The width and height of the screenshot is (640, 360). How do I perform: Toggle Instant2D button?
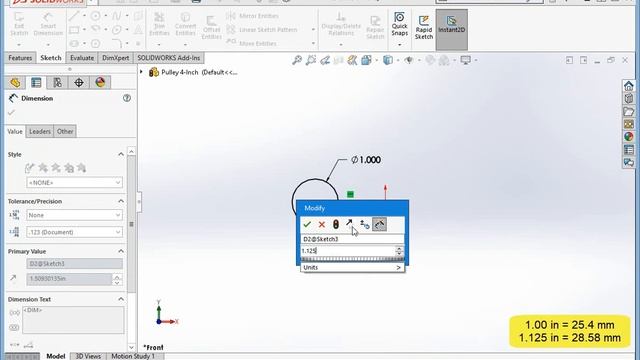[x=451, y=29]
